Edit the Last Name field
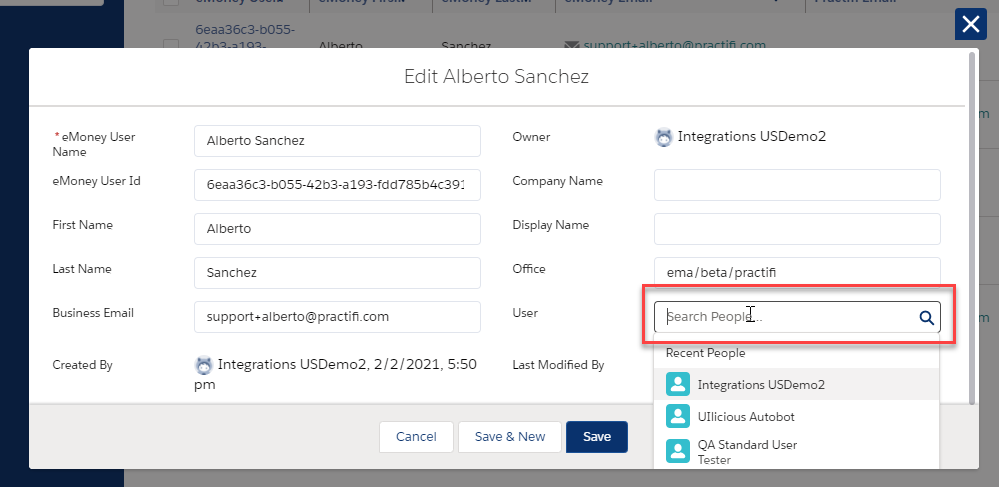Screen dimensions: 999x487 pos(337,273)
